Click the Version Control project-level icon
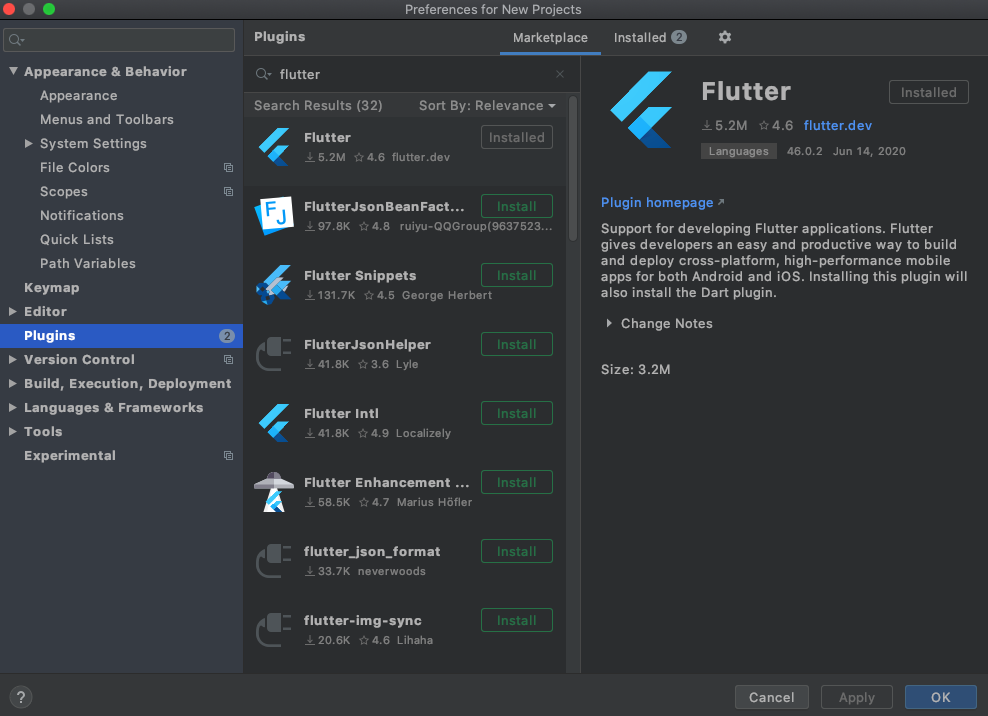 pyautogui.click(x=228, y=360)
